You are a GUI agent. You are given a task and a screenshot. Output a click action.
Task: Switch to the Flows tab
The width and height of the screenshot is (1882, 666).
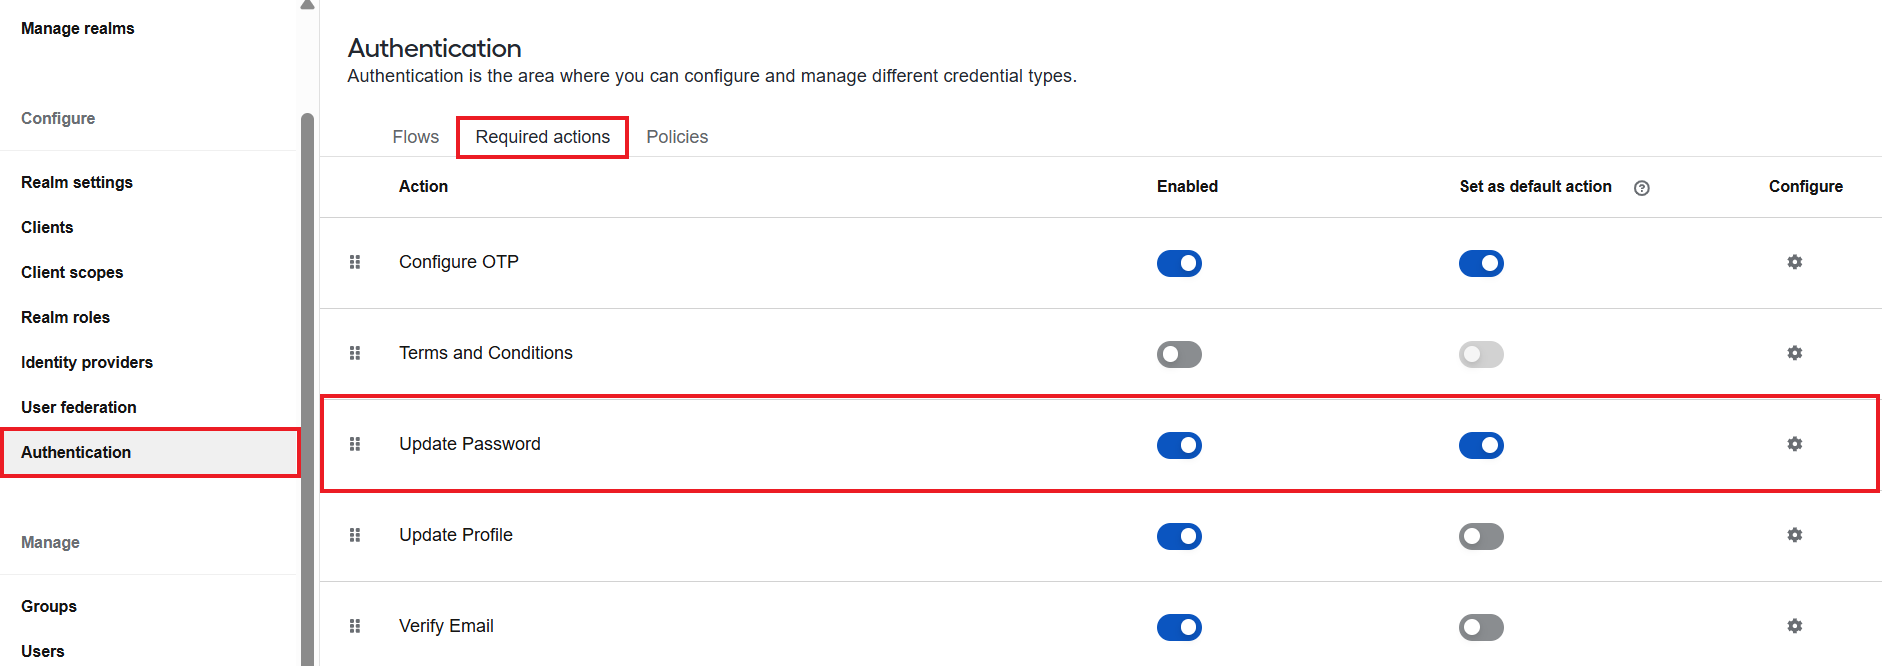(416, 137)
